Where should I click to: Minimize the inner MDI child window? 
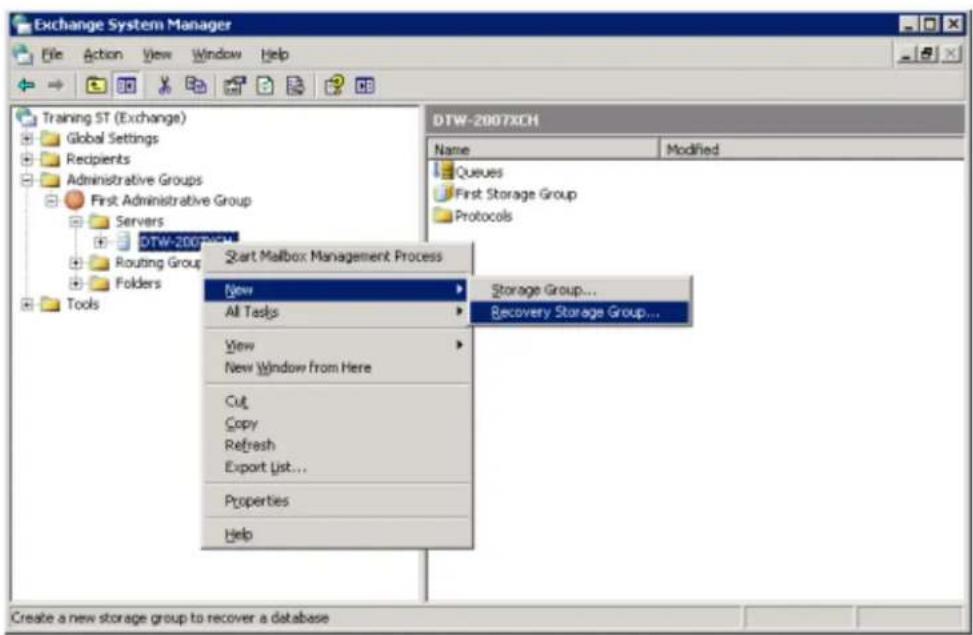click(908, 55)
